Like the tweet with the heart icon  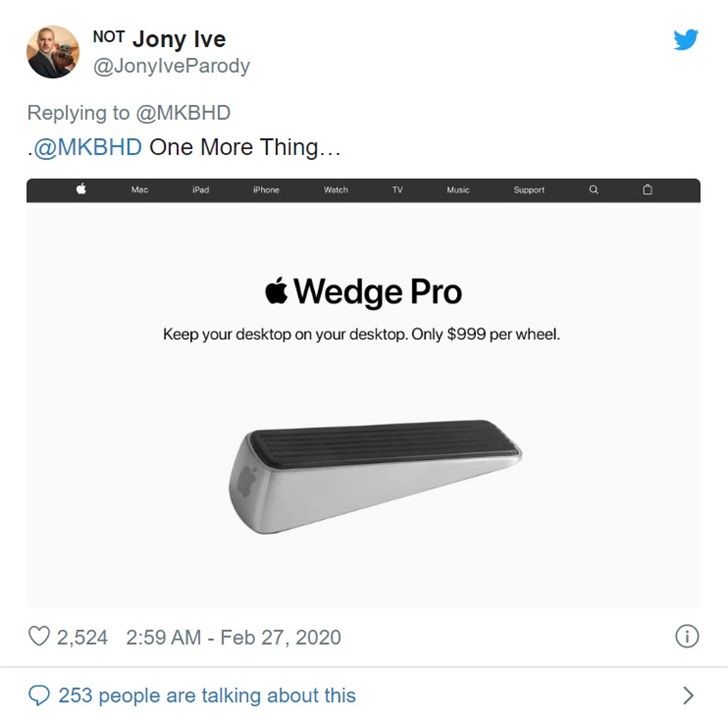[x=39, y=636]
